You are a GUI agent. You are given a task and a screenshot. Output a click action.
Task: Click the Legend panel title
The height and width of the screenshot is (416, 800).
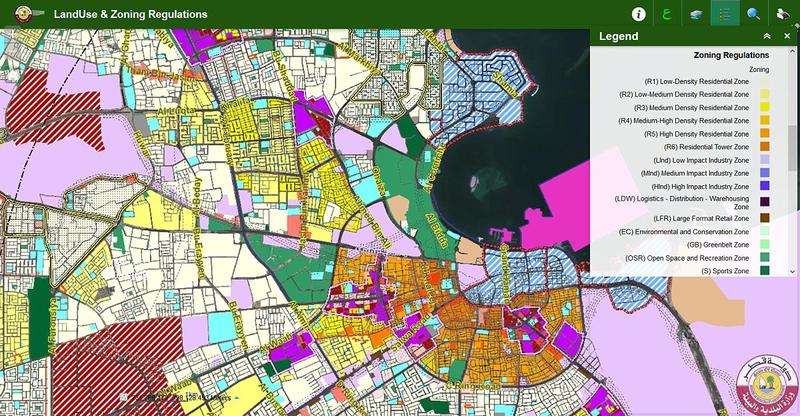tap(619, 37)
